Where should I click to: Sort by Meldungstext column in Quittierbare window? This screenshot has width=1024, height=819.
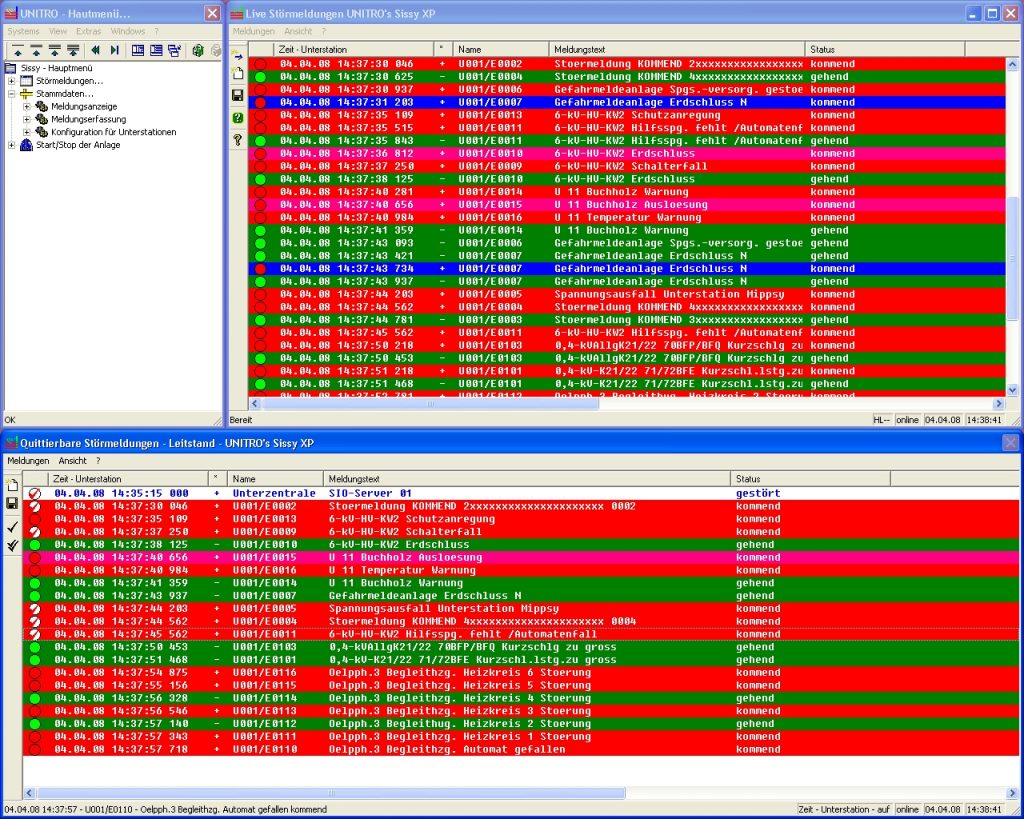click(x=526, y=479)
